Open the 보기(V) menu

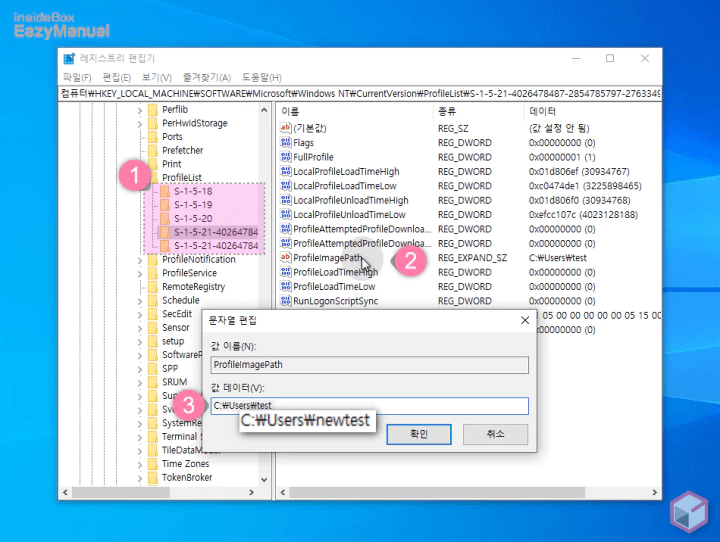pyautogui.click(x=157, y=78)
